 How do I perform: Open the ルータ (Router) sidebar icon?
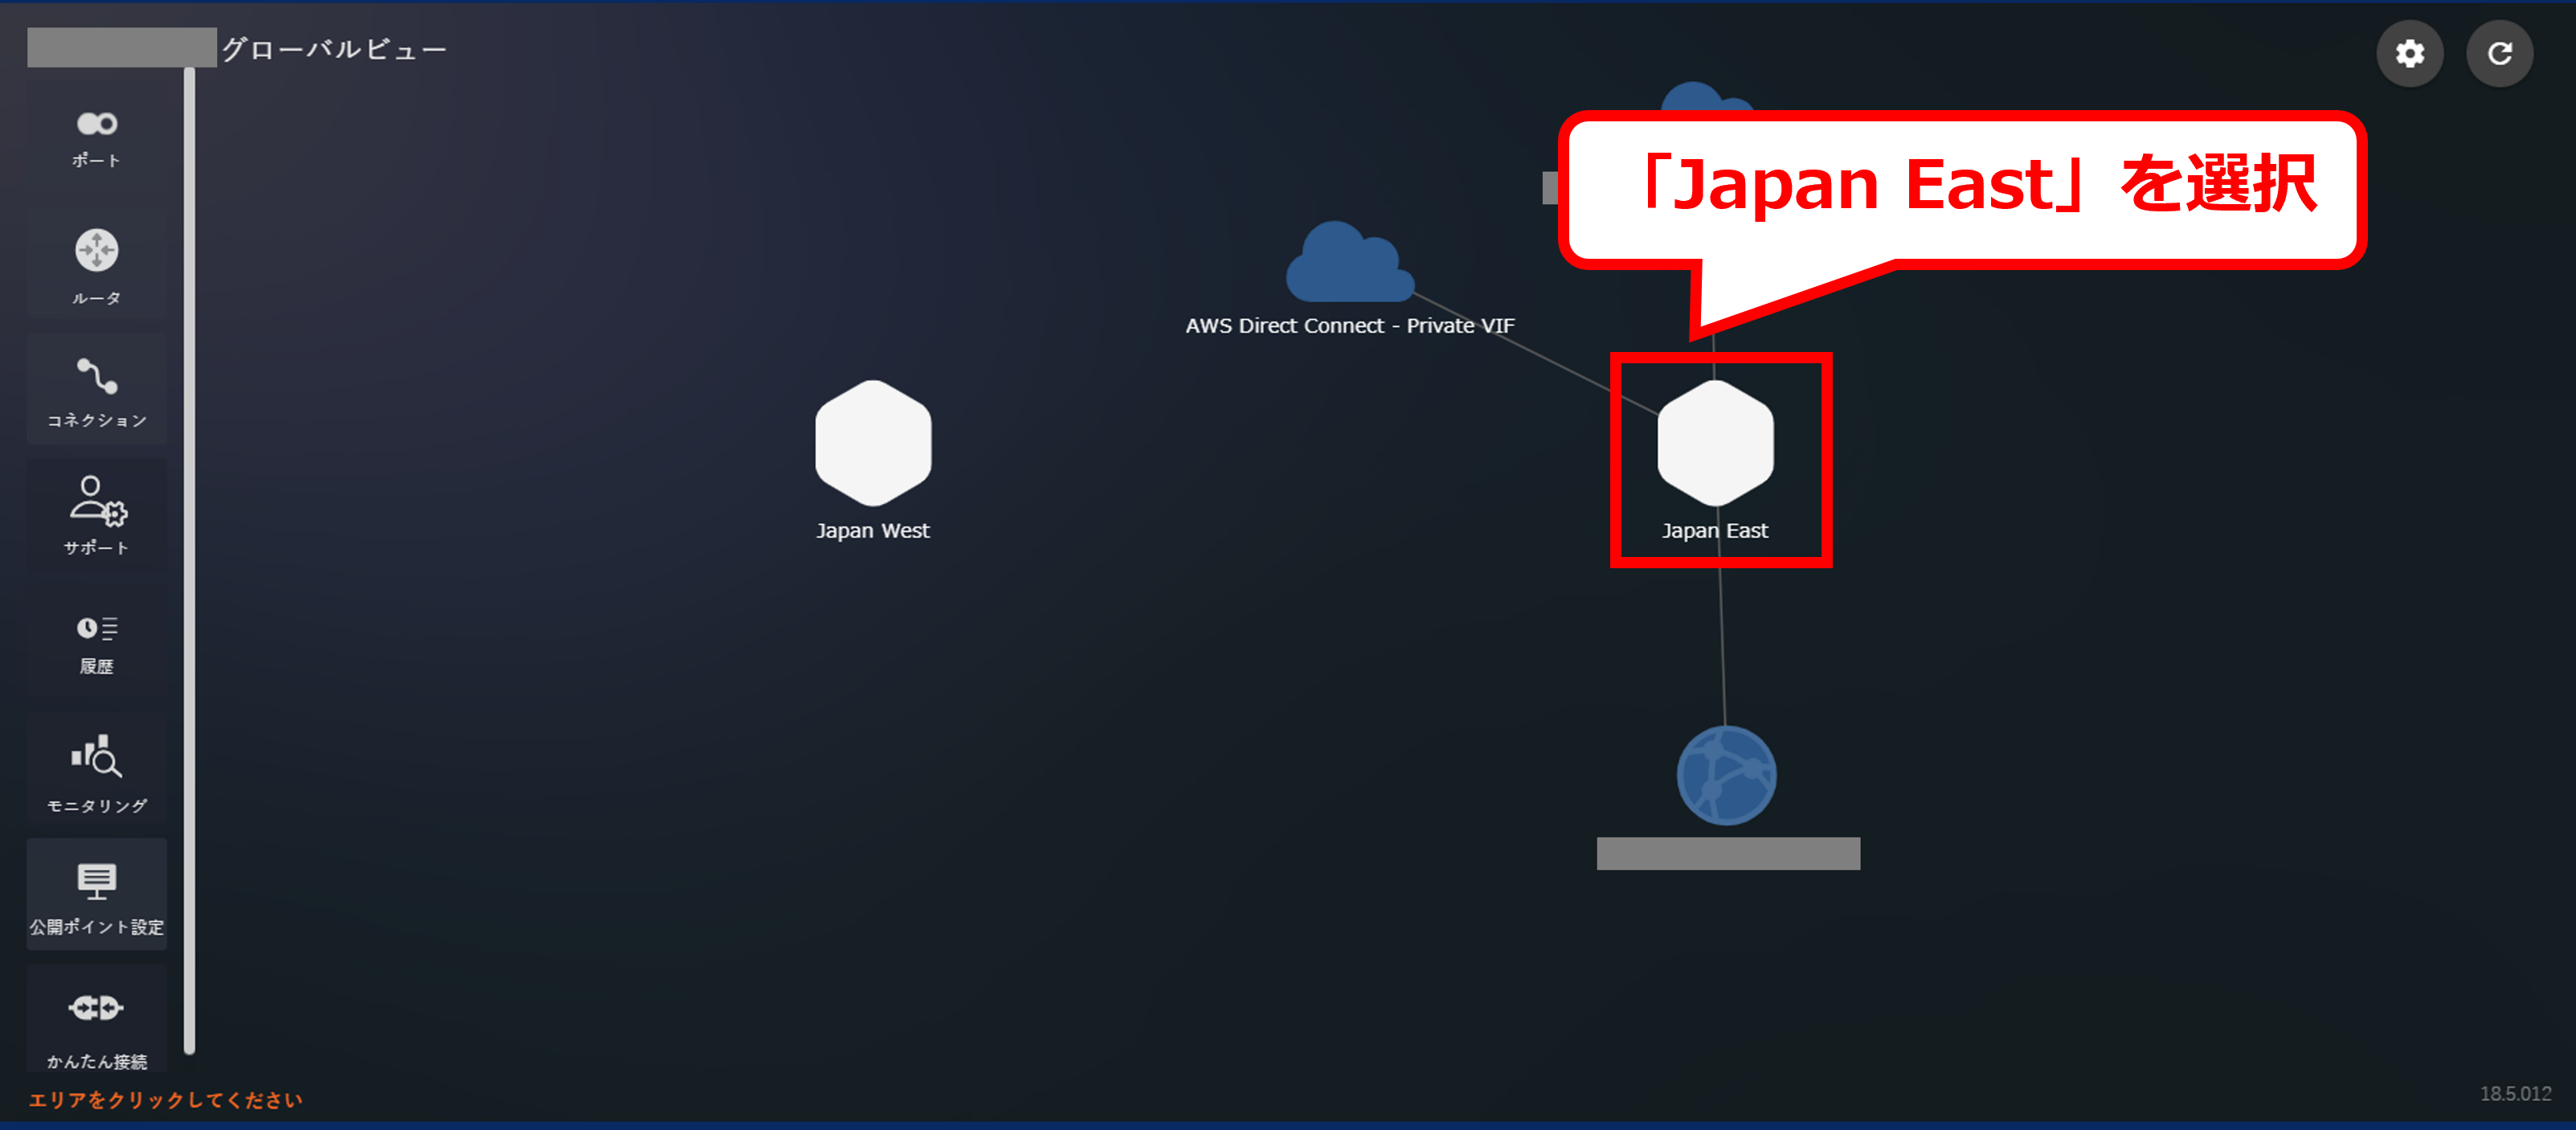96,264
